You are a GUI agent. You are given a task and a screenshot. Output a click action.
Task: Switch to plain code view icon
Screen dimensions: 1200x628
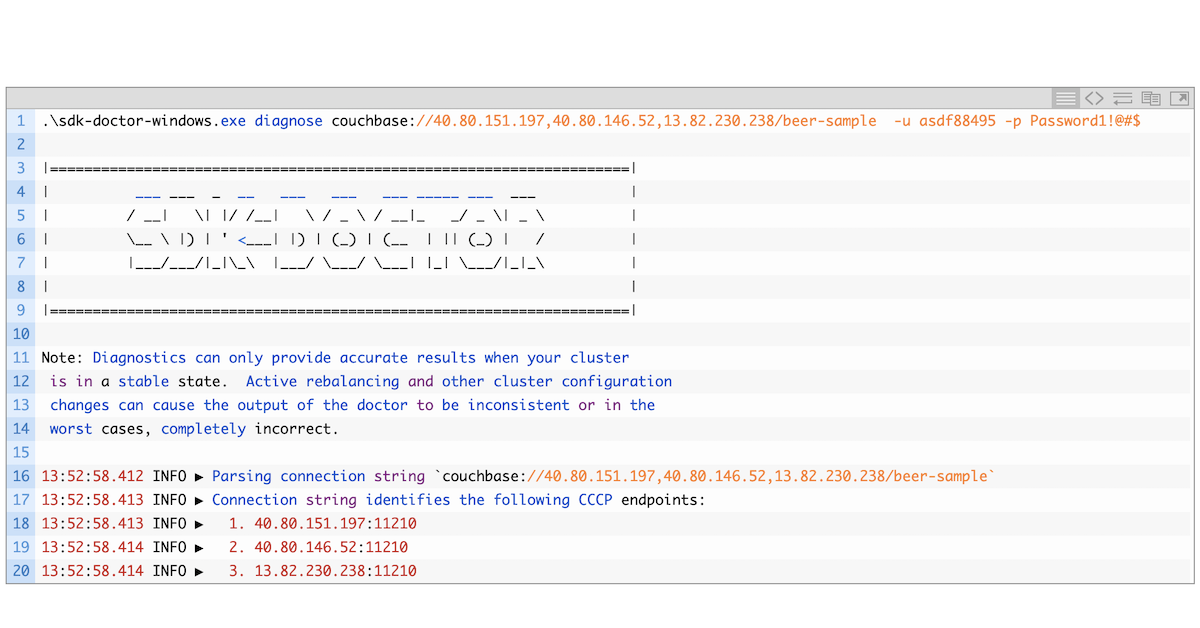tap(1094, 98)
